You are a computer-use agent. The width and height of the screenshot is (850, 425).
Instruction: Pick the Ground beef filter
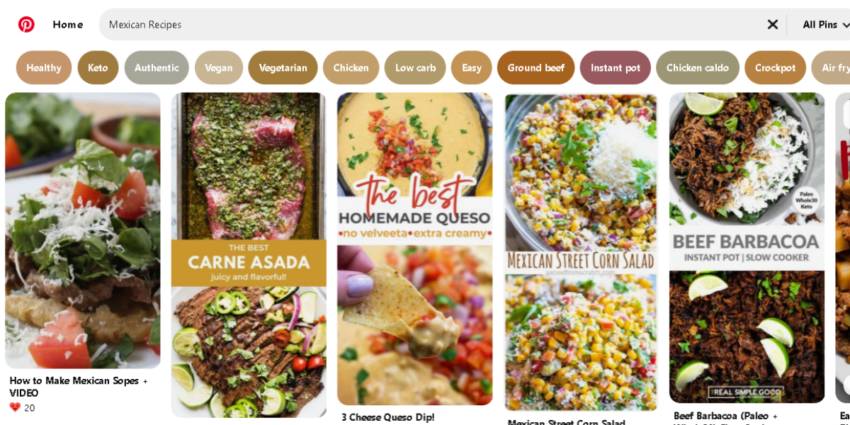(536, 68)
